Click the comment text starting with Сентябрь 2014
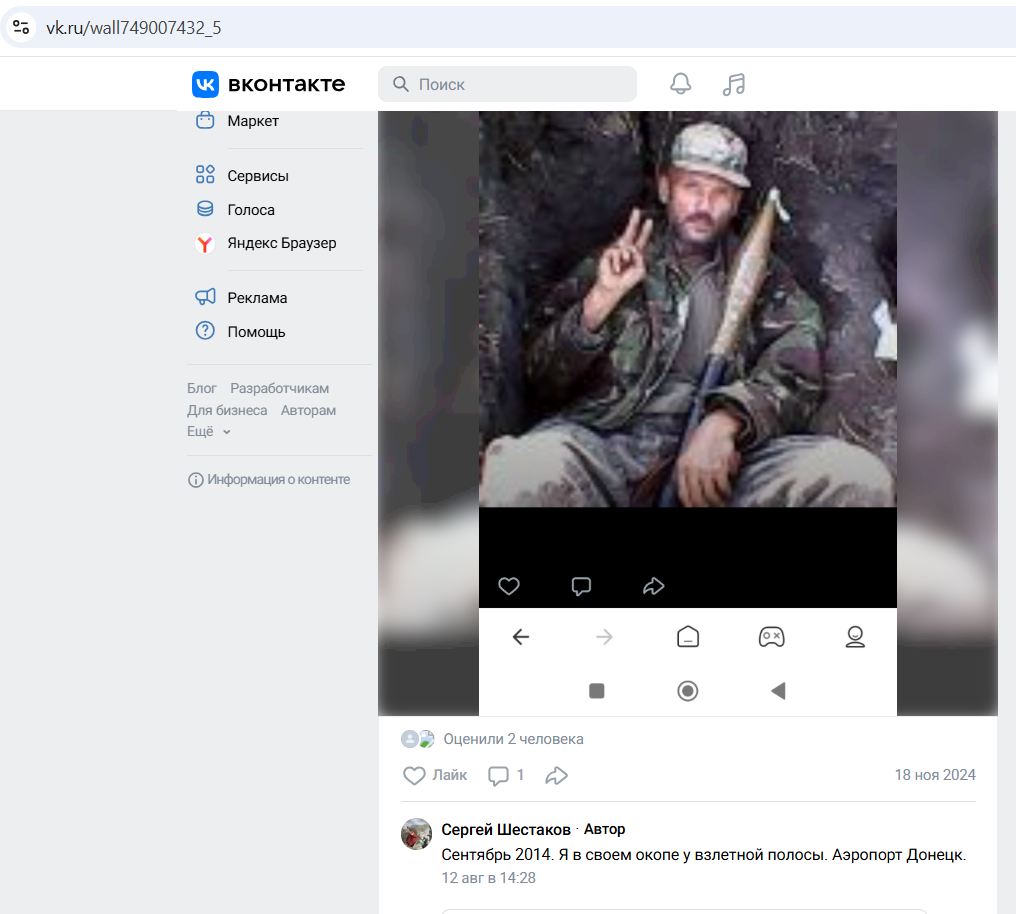This screenshot has height=914, width=1016. (704, 854)
